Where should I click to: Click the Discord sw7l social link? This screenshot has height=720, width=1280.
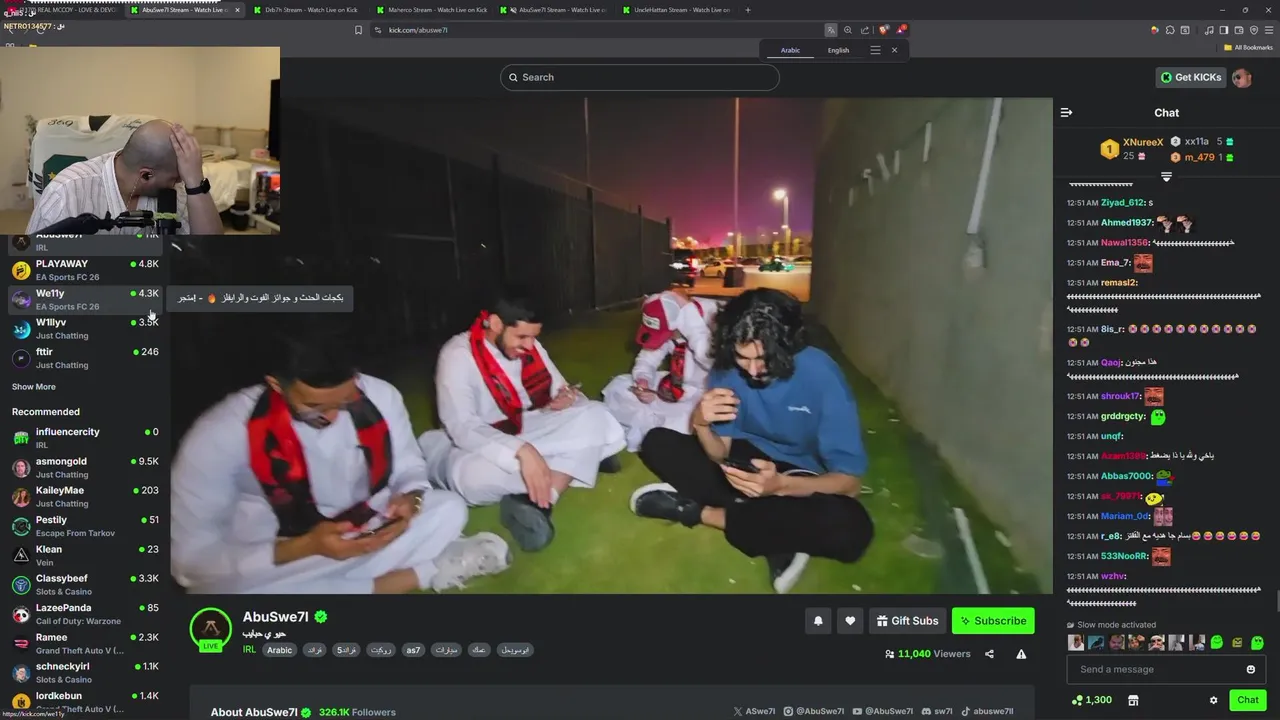pyautogui.click(x=937, y=712)
